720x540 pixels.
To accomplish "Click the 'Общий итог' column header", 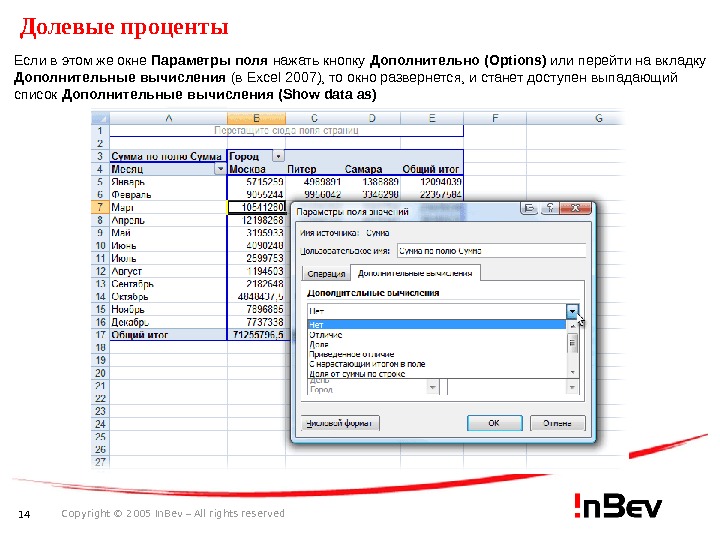I will [432, 169].
